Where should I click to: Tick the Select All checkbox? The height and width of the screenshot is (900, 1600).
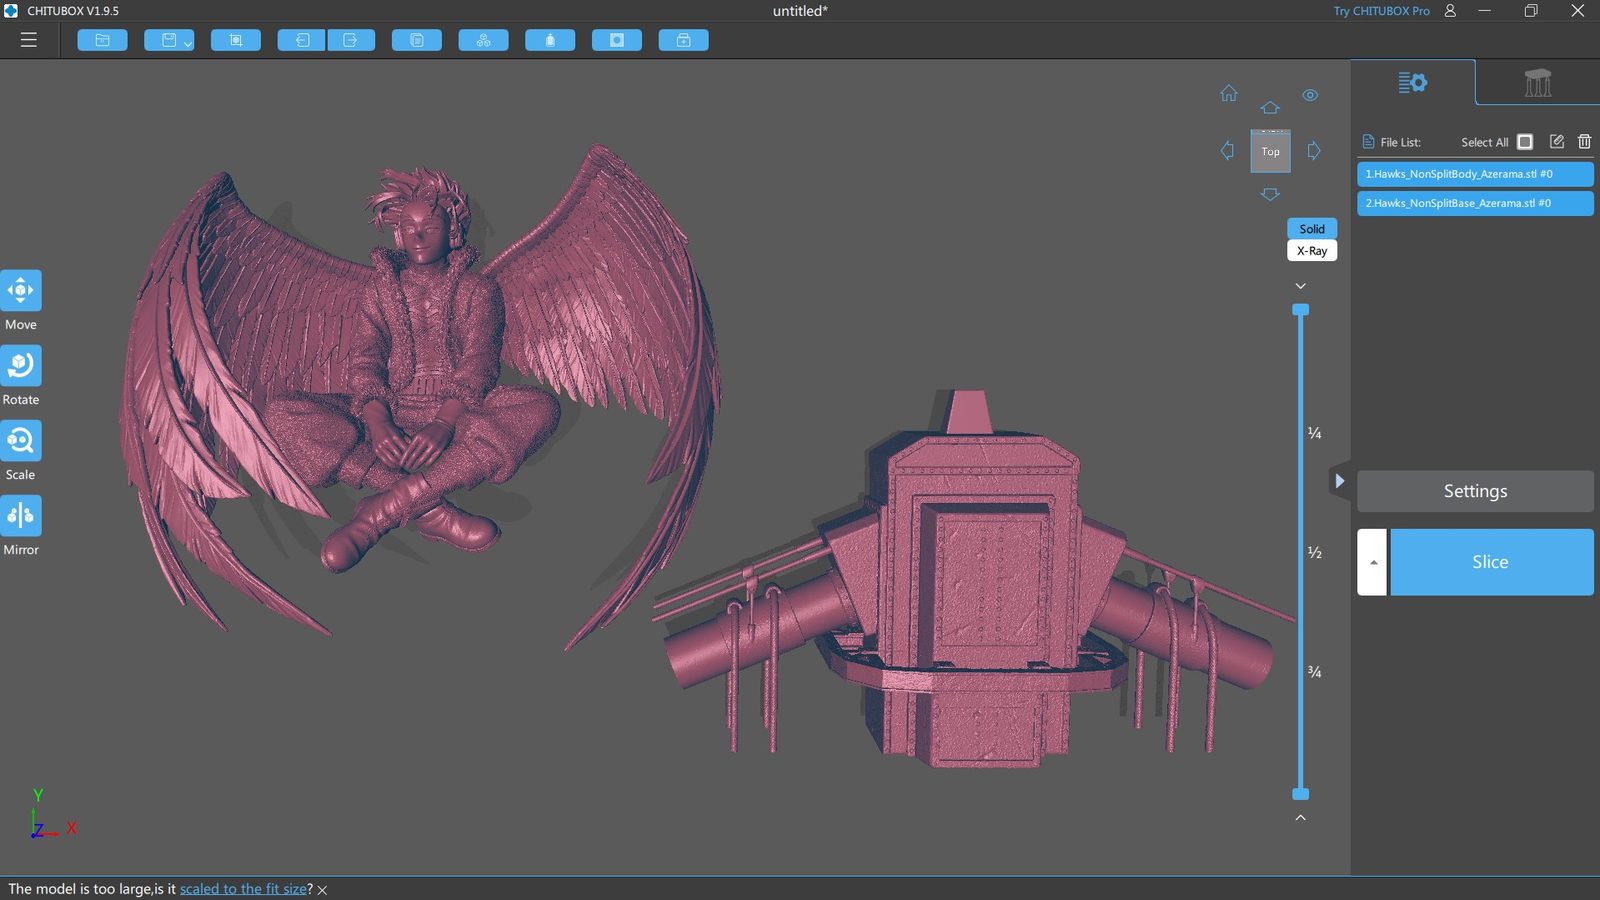click(1525, 142)
